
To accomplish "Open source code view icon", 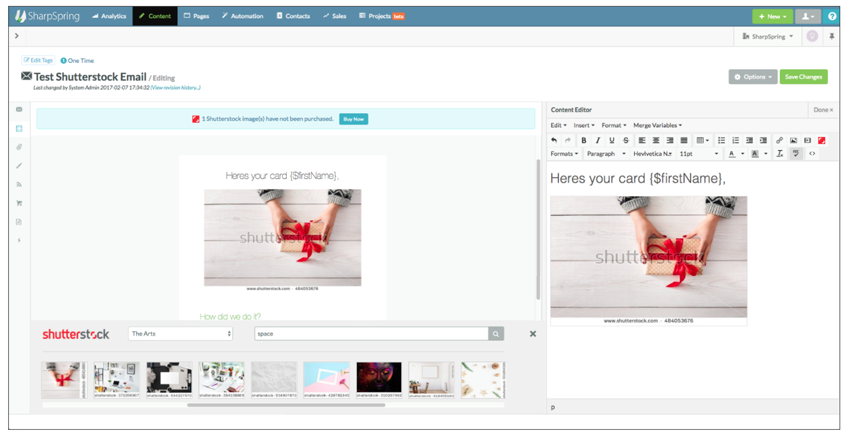I will tap(811, 154).
